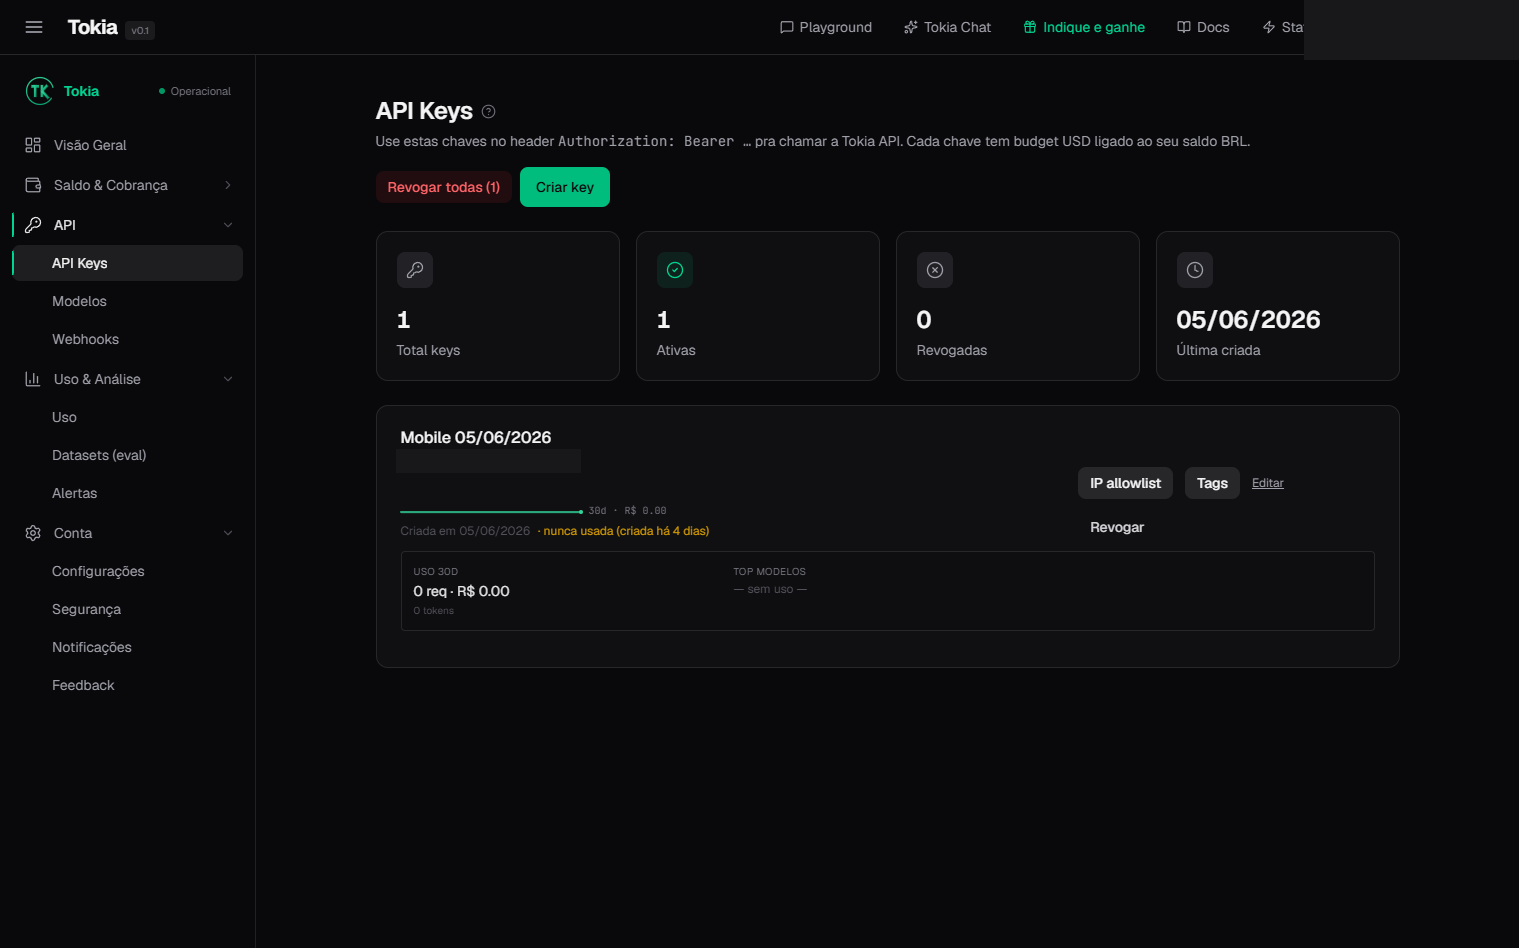Click the X icon on Revogadas card

point(935,270)
